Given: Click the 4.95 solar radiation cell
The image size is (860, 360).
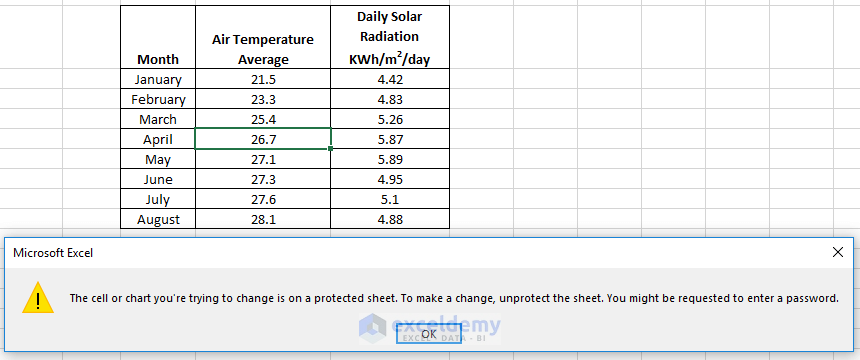Looking at the screenshot, I should [390, 179].
